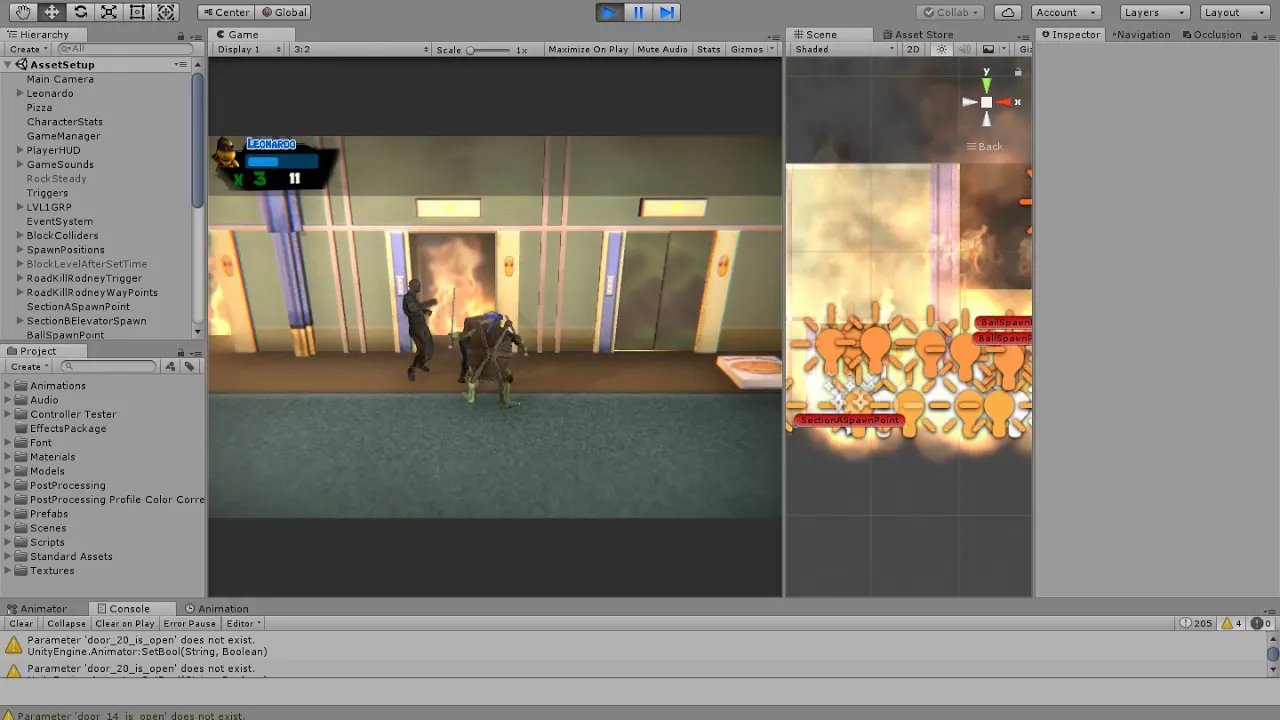Clear the console log
Viewport: 1280px width, 720px height.
[x=21, y=623]
